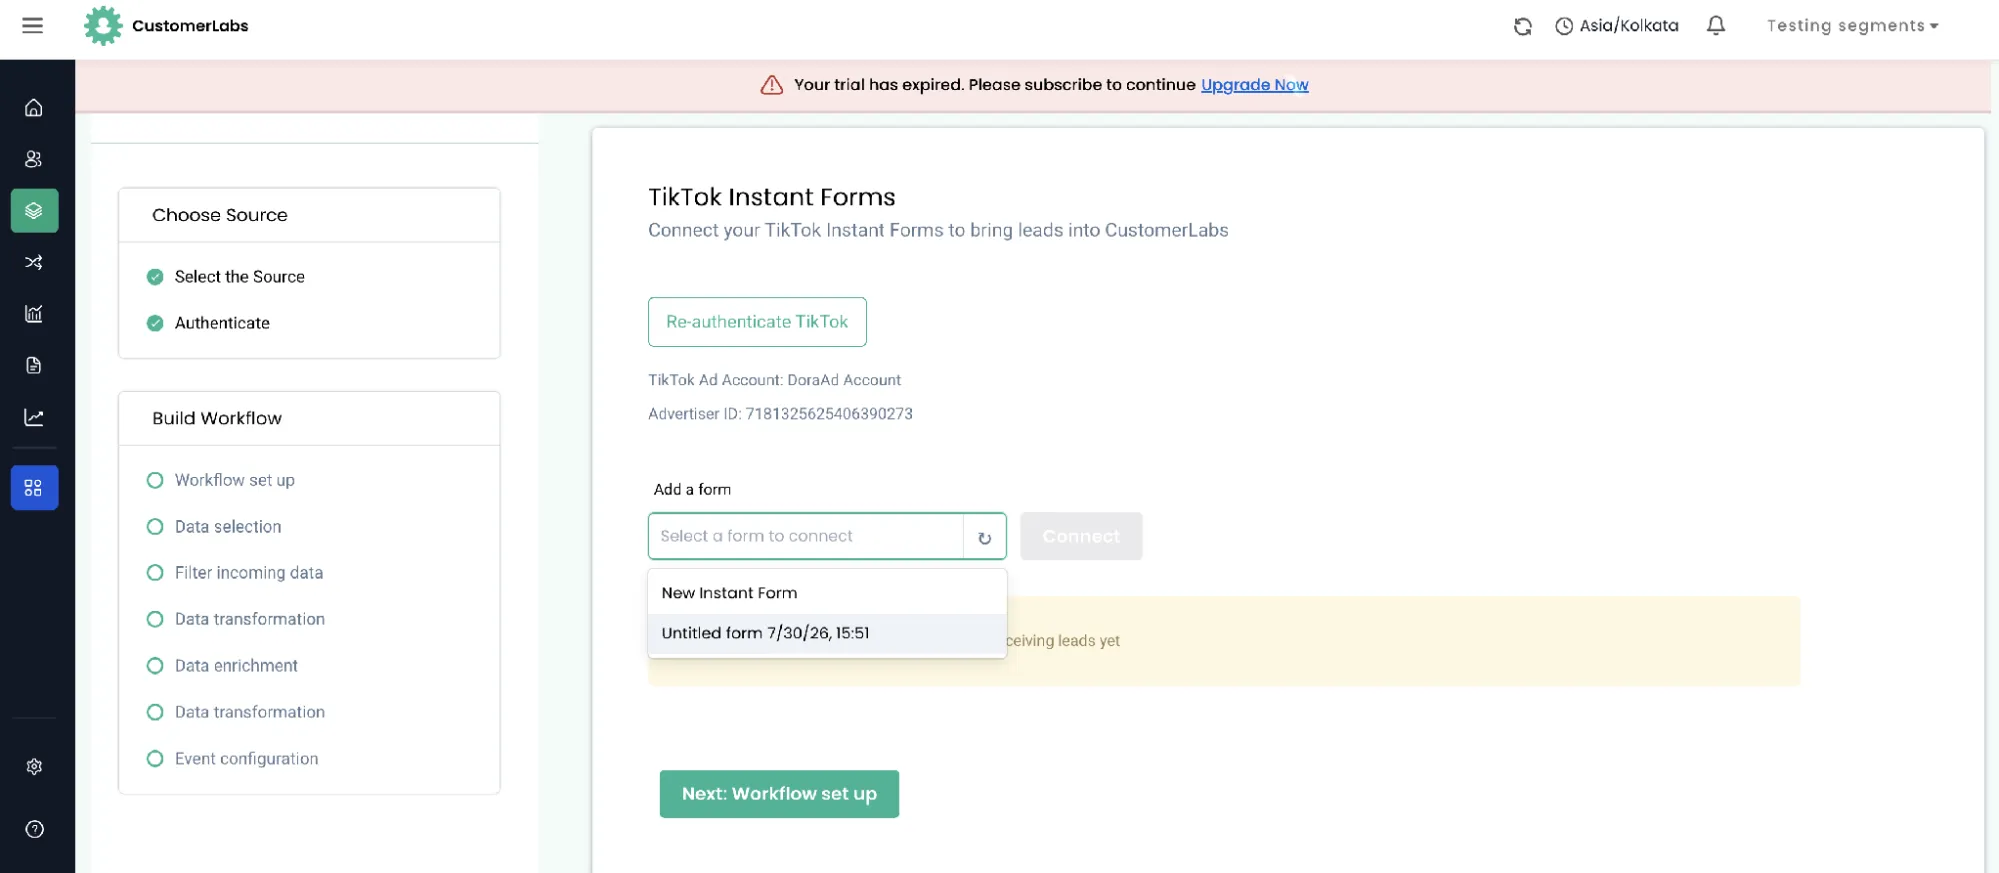Open the help question mark icon

[x=34, y=829]
